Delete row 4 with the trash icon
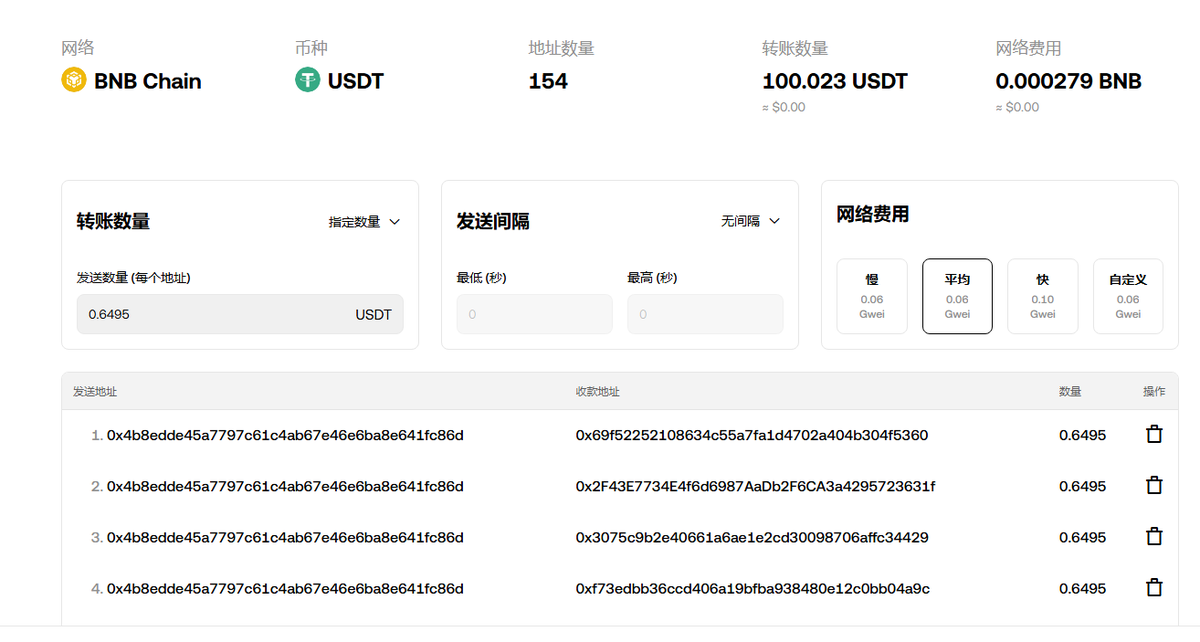1200x642 pixels. (1154, 588)
